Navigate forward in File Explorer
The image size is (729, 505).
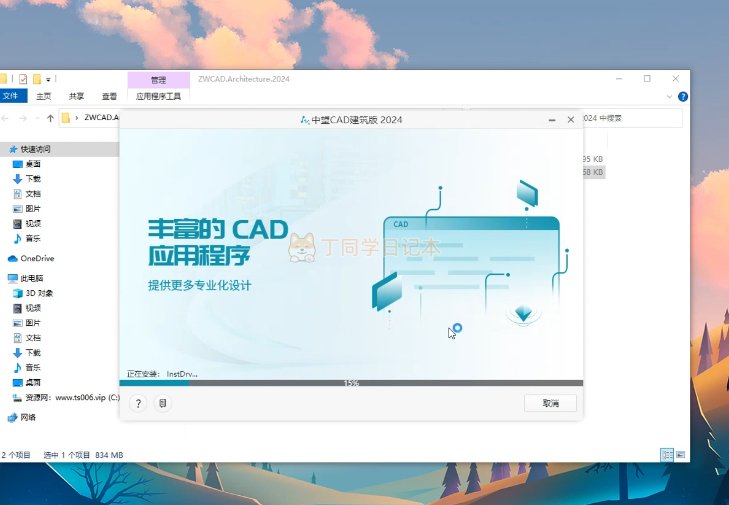pyautogui.click(x=23, y=118)
